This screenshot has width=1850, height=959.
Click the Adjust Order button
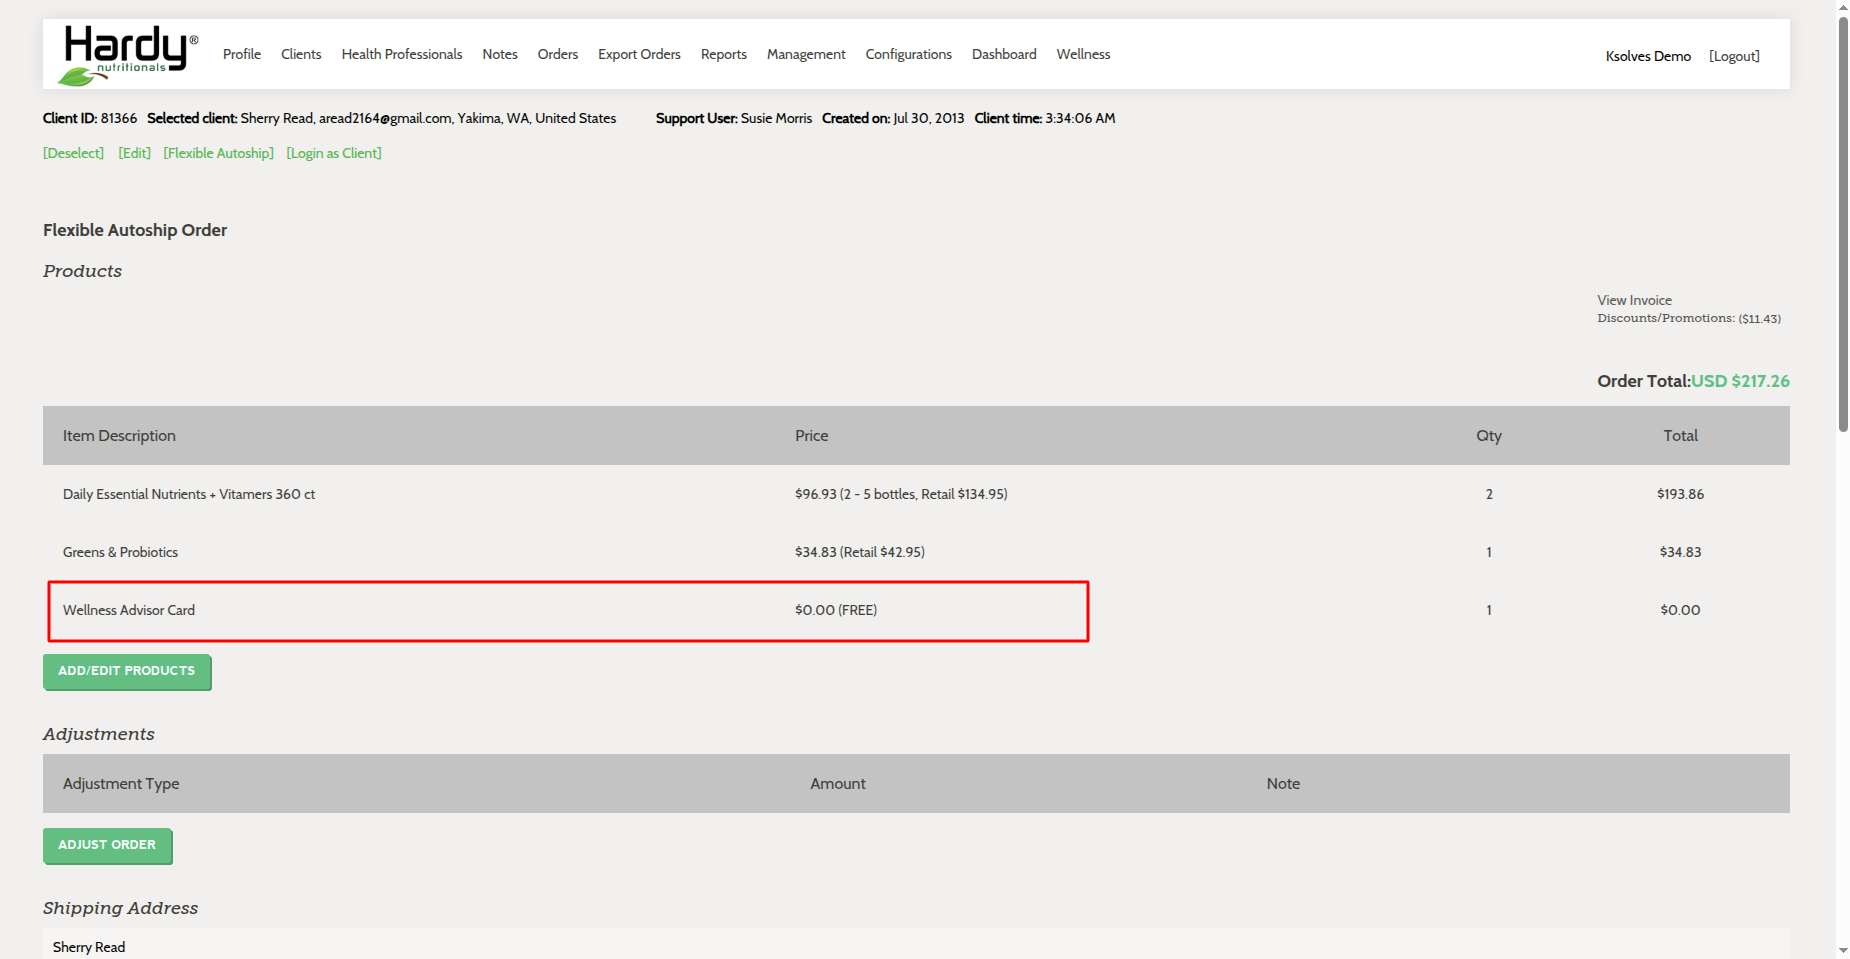pyautogui.click(x=107, y=845)
